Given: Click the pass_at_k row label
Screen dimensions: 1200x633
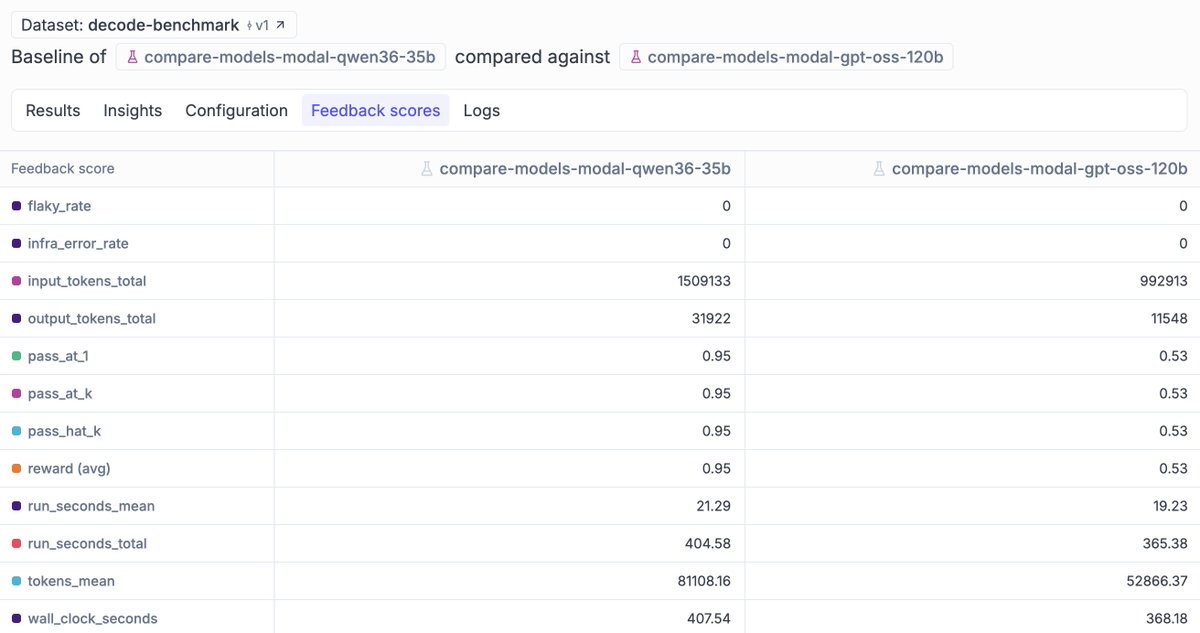Looking at the screenshot, I should click(x=60, y=394).
